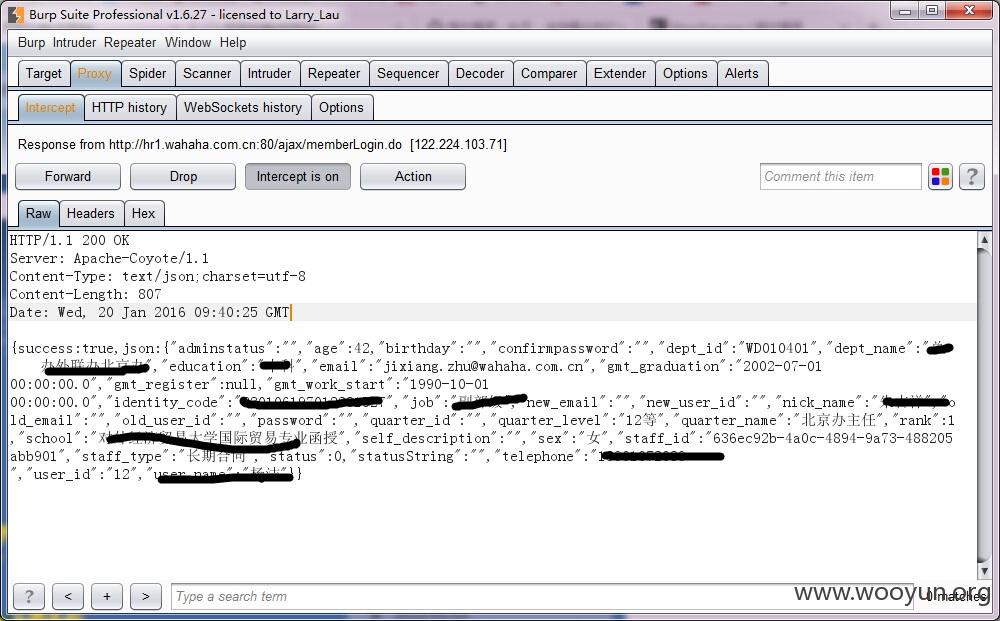Switch to the Headers view tab
1000x621 pixels.
coord(91,214)
